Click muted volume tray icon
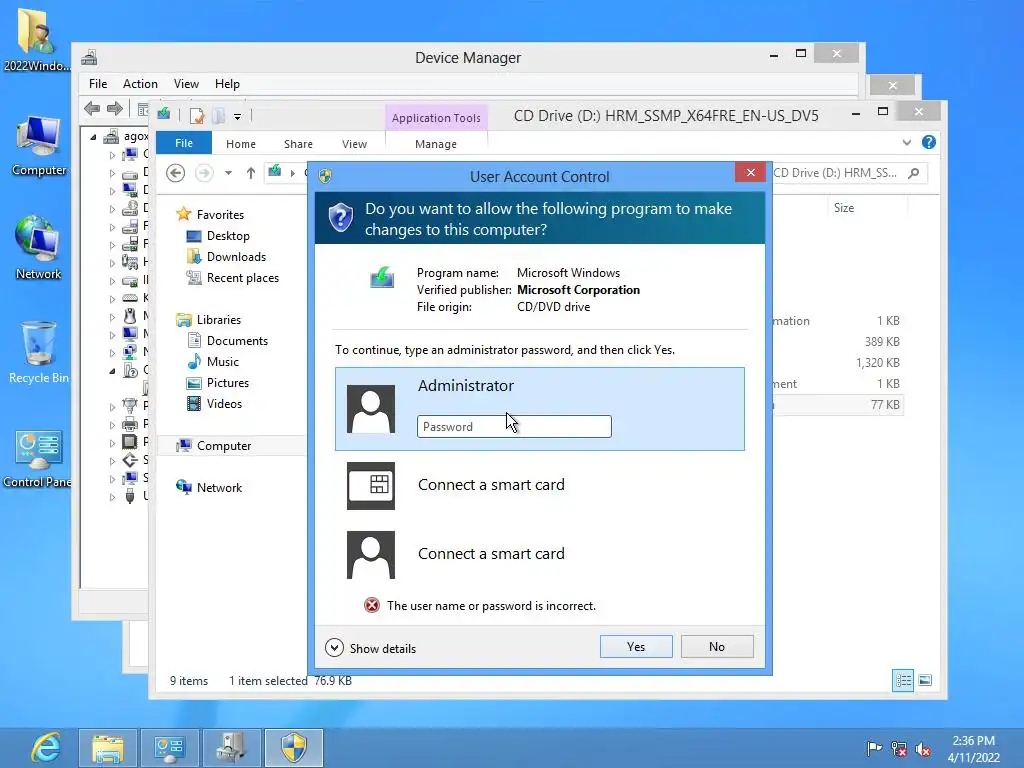 pos(923,748)
